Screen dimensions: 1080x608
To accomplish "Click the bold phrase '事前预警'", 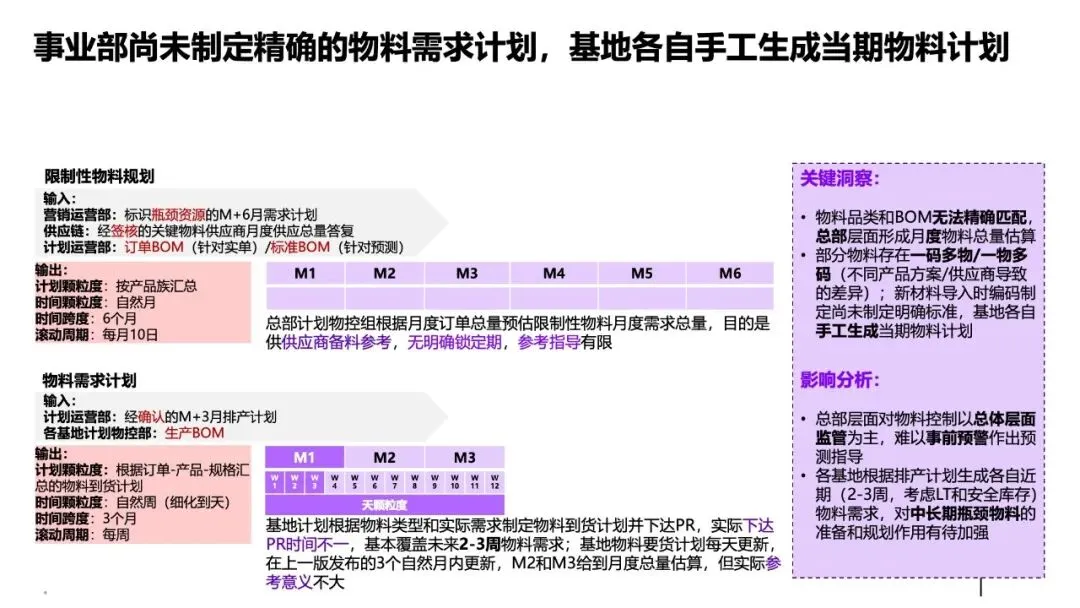I will click(957, 437).
